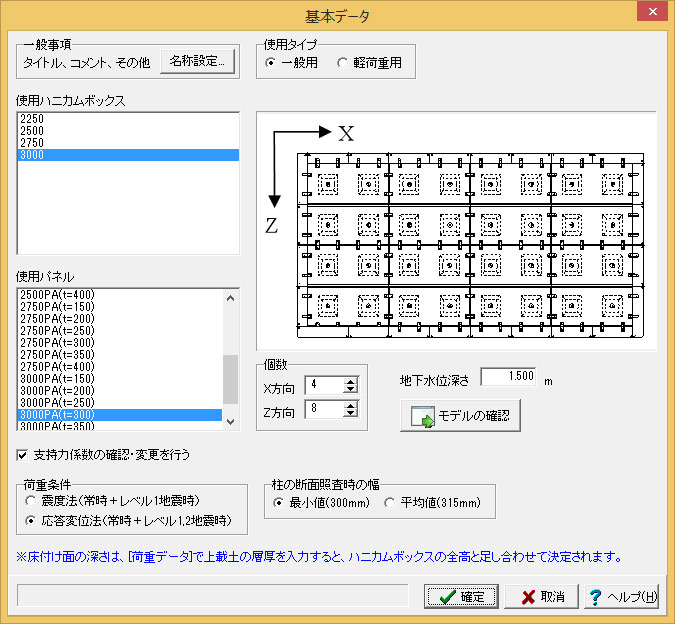Increase Z方向 count with up arrow
This screenshot has width=675, height=624.
point(351,405)
